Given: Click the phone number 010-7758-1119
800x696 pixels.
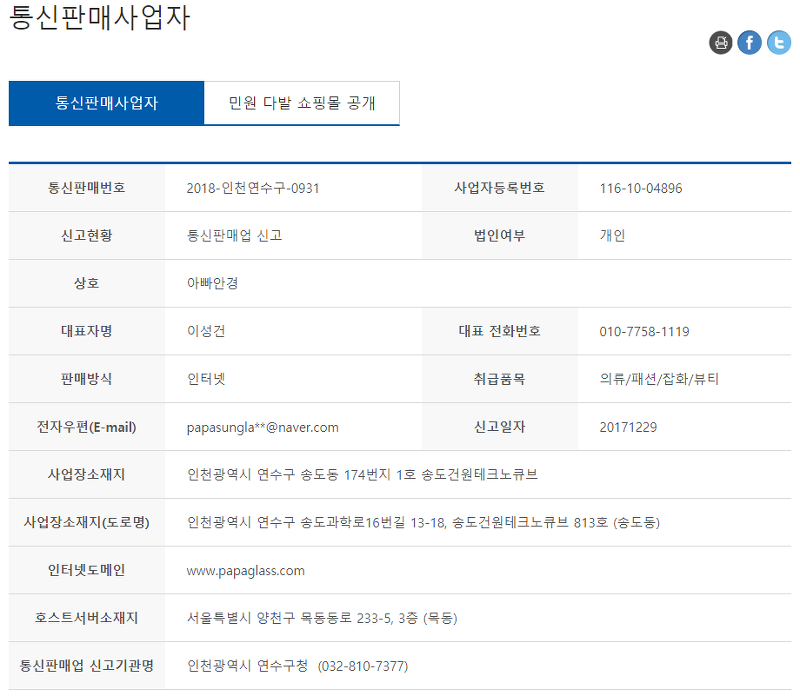Looking at the screenshot, I should click(x=647, y=331).
